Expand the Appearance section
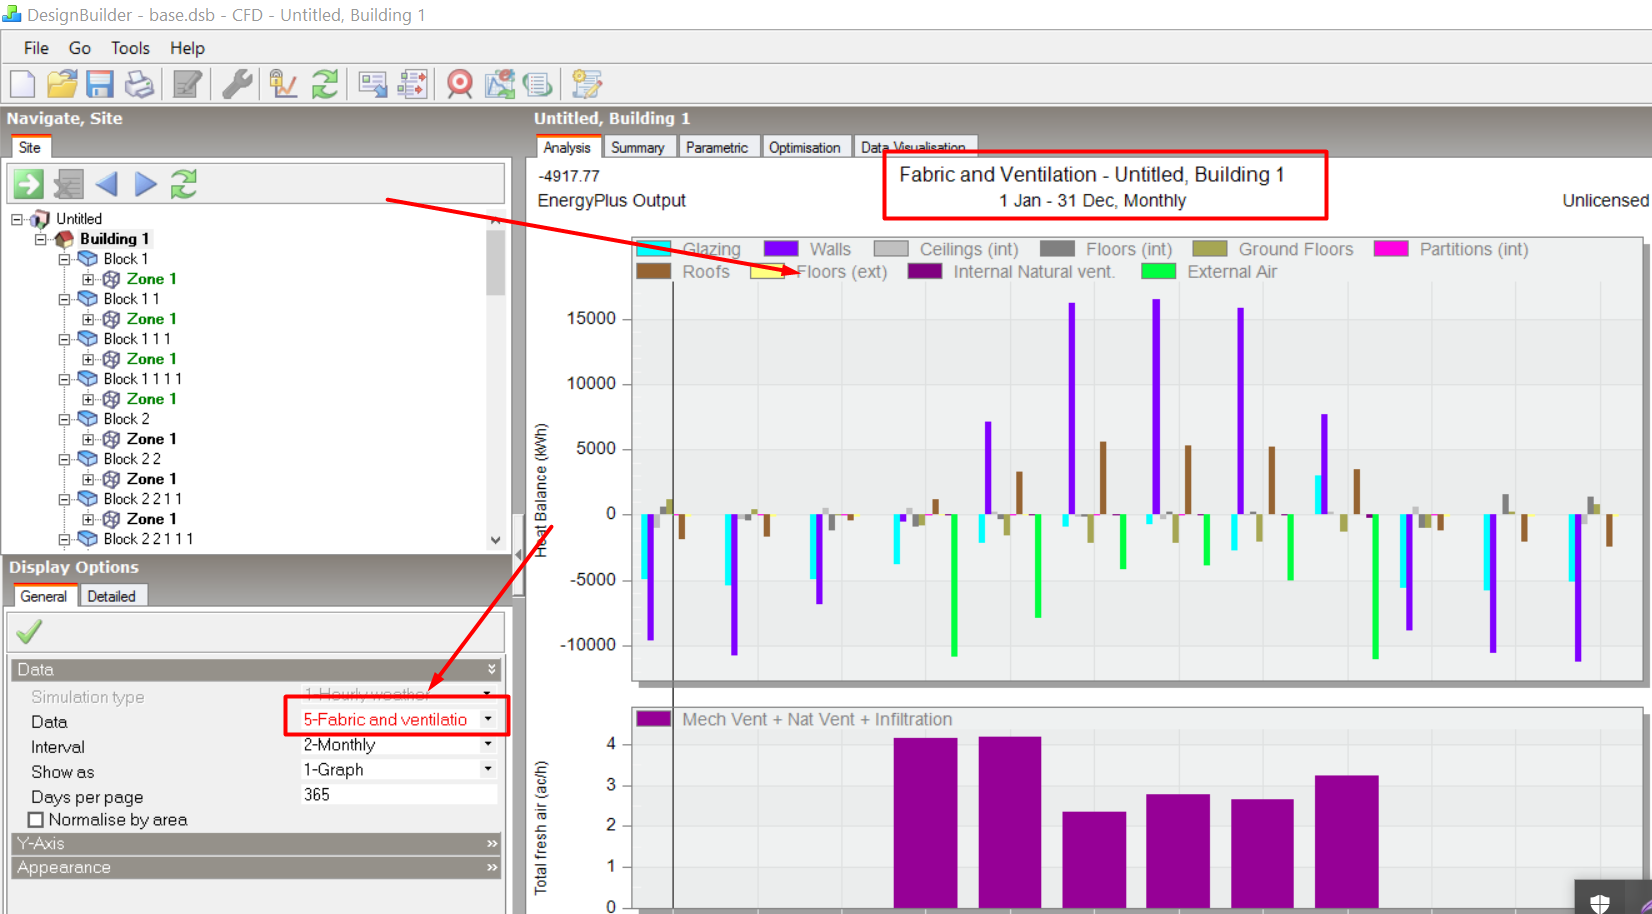 pyautogui.click(x=256, y=868)
